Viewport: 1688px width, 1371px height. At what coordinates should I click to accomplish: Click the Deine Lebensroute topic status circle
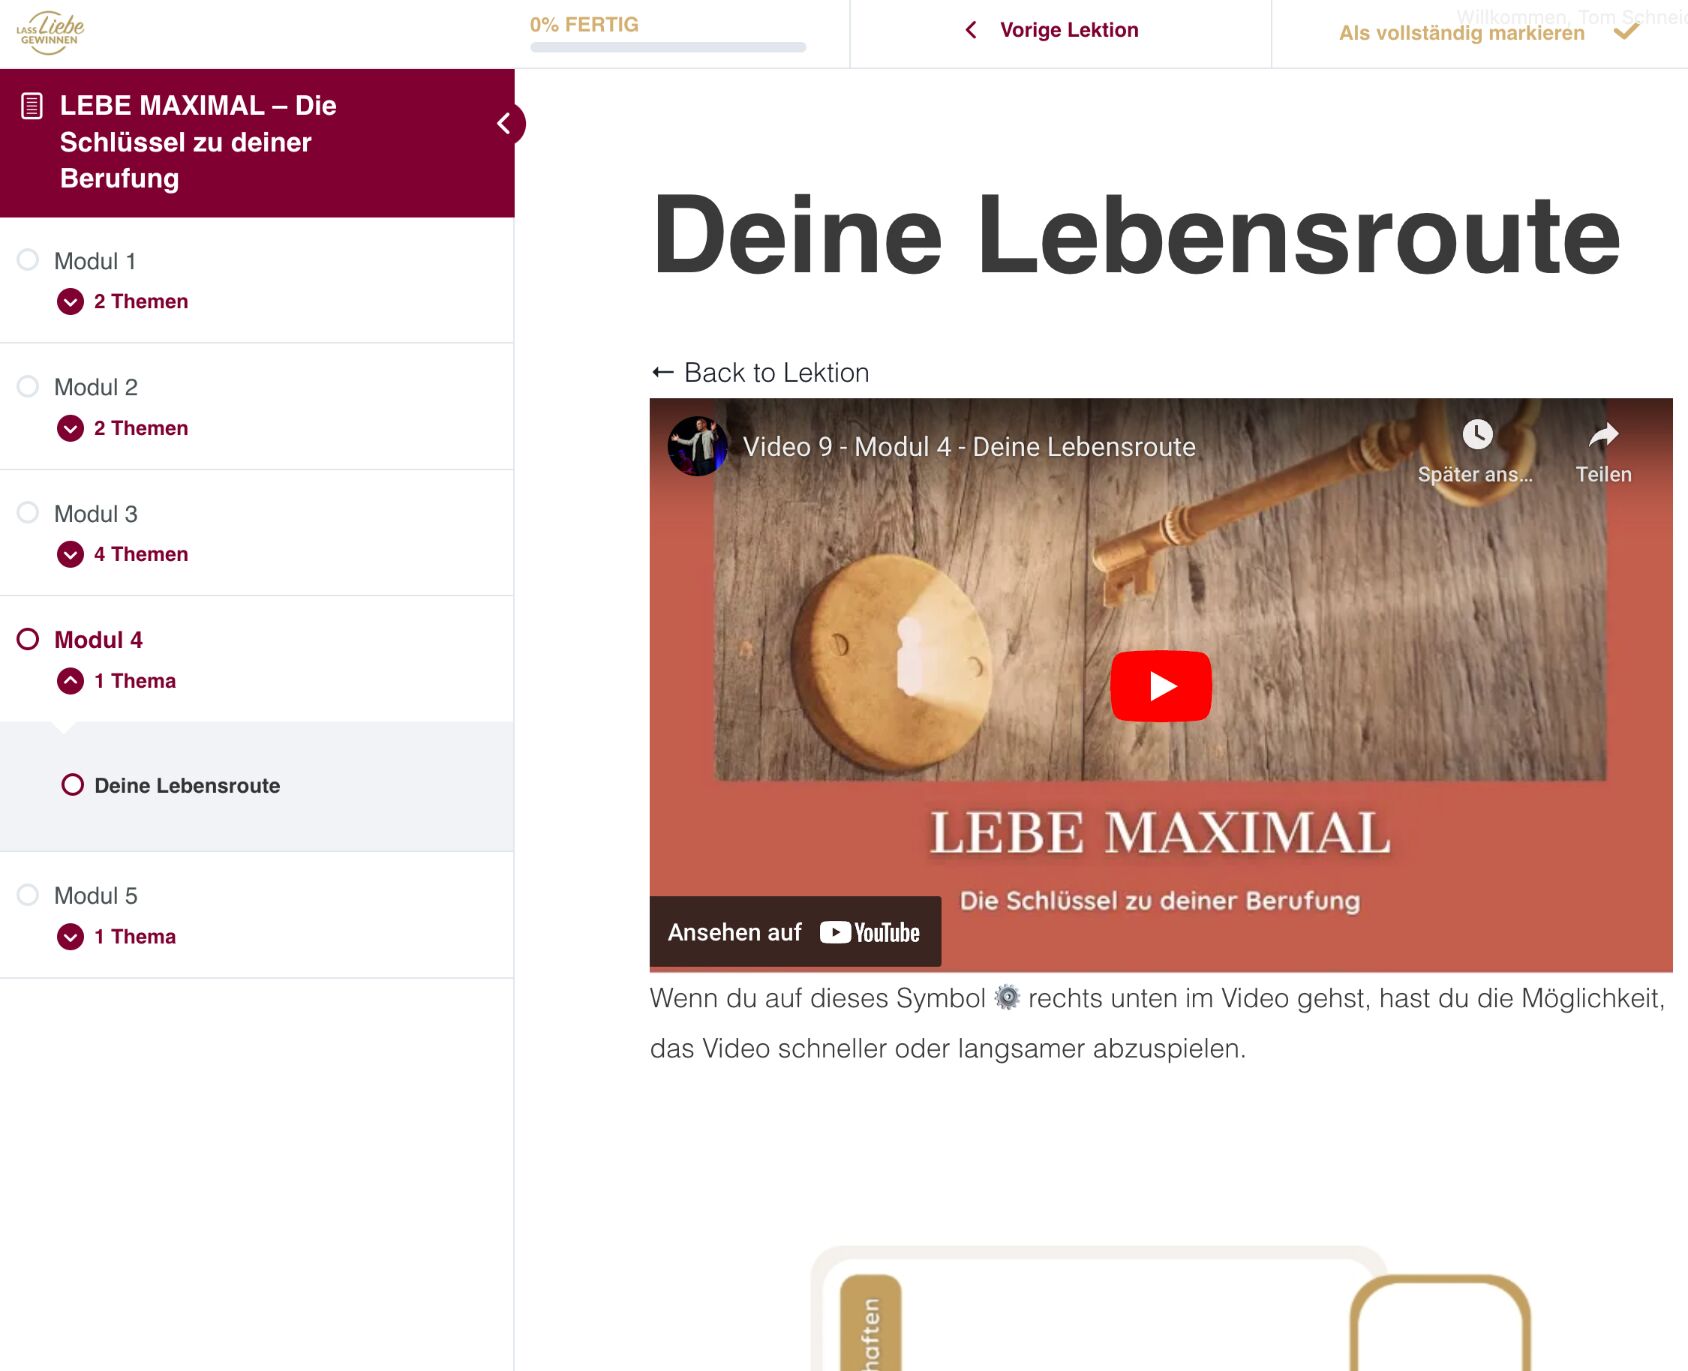[x=72, y=785]
